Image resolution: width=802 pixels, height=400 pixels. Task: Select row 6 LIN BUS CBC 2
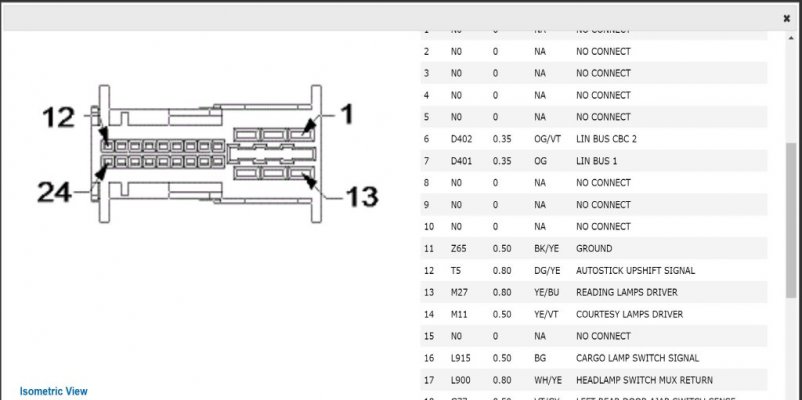pos(594,139)
